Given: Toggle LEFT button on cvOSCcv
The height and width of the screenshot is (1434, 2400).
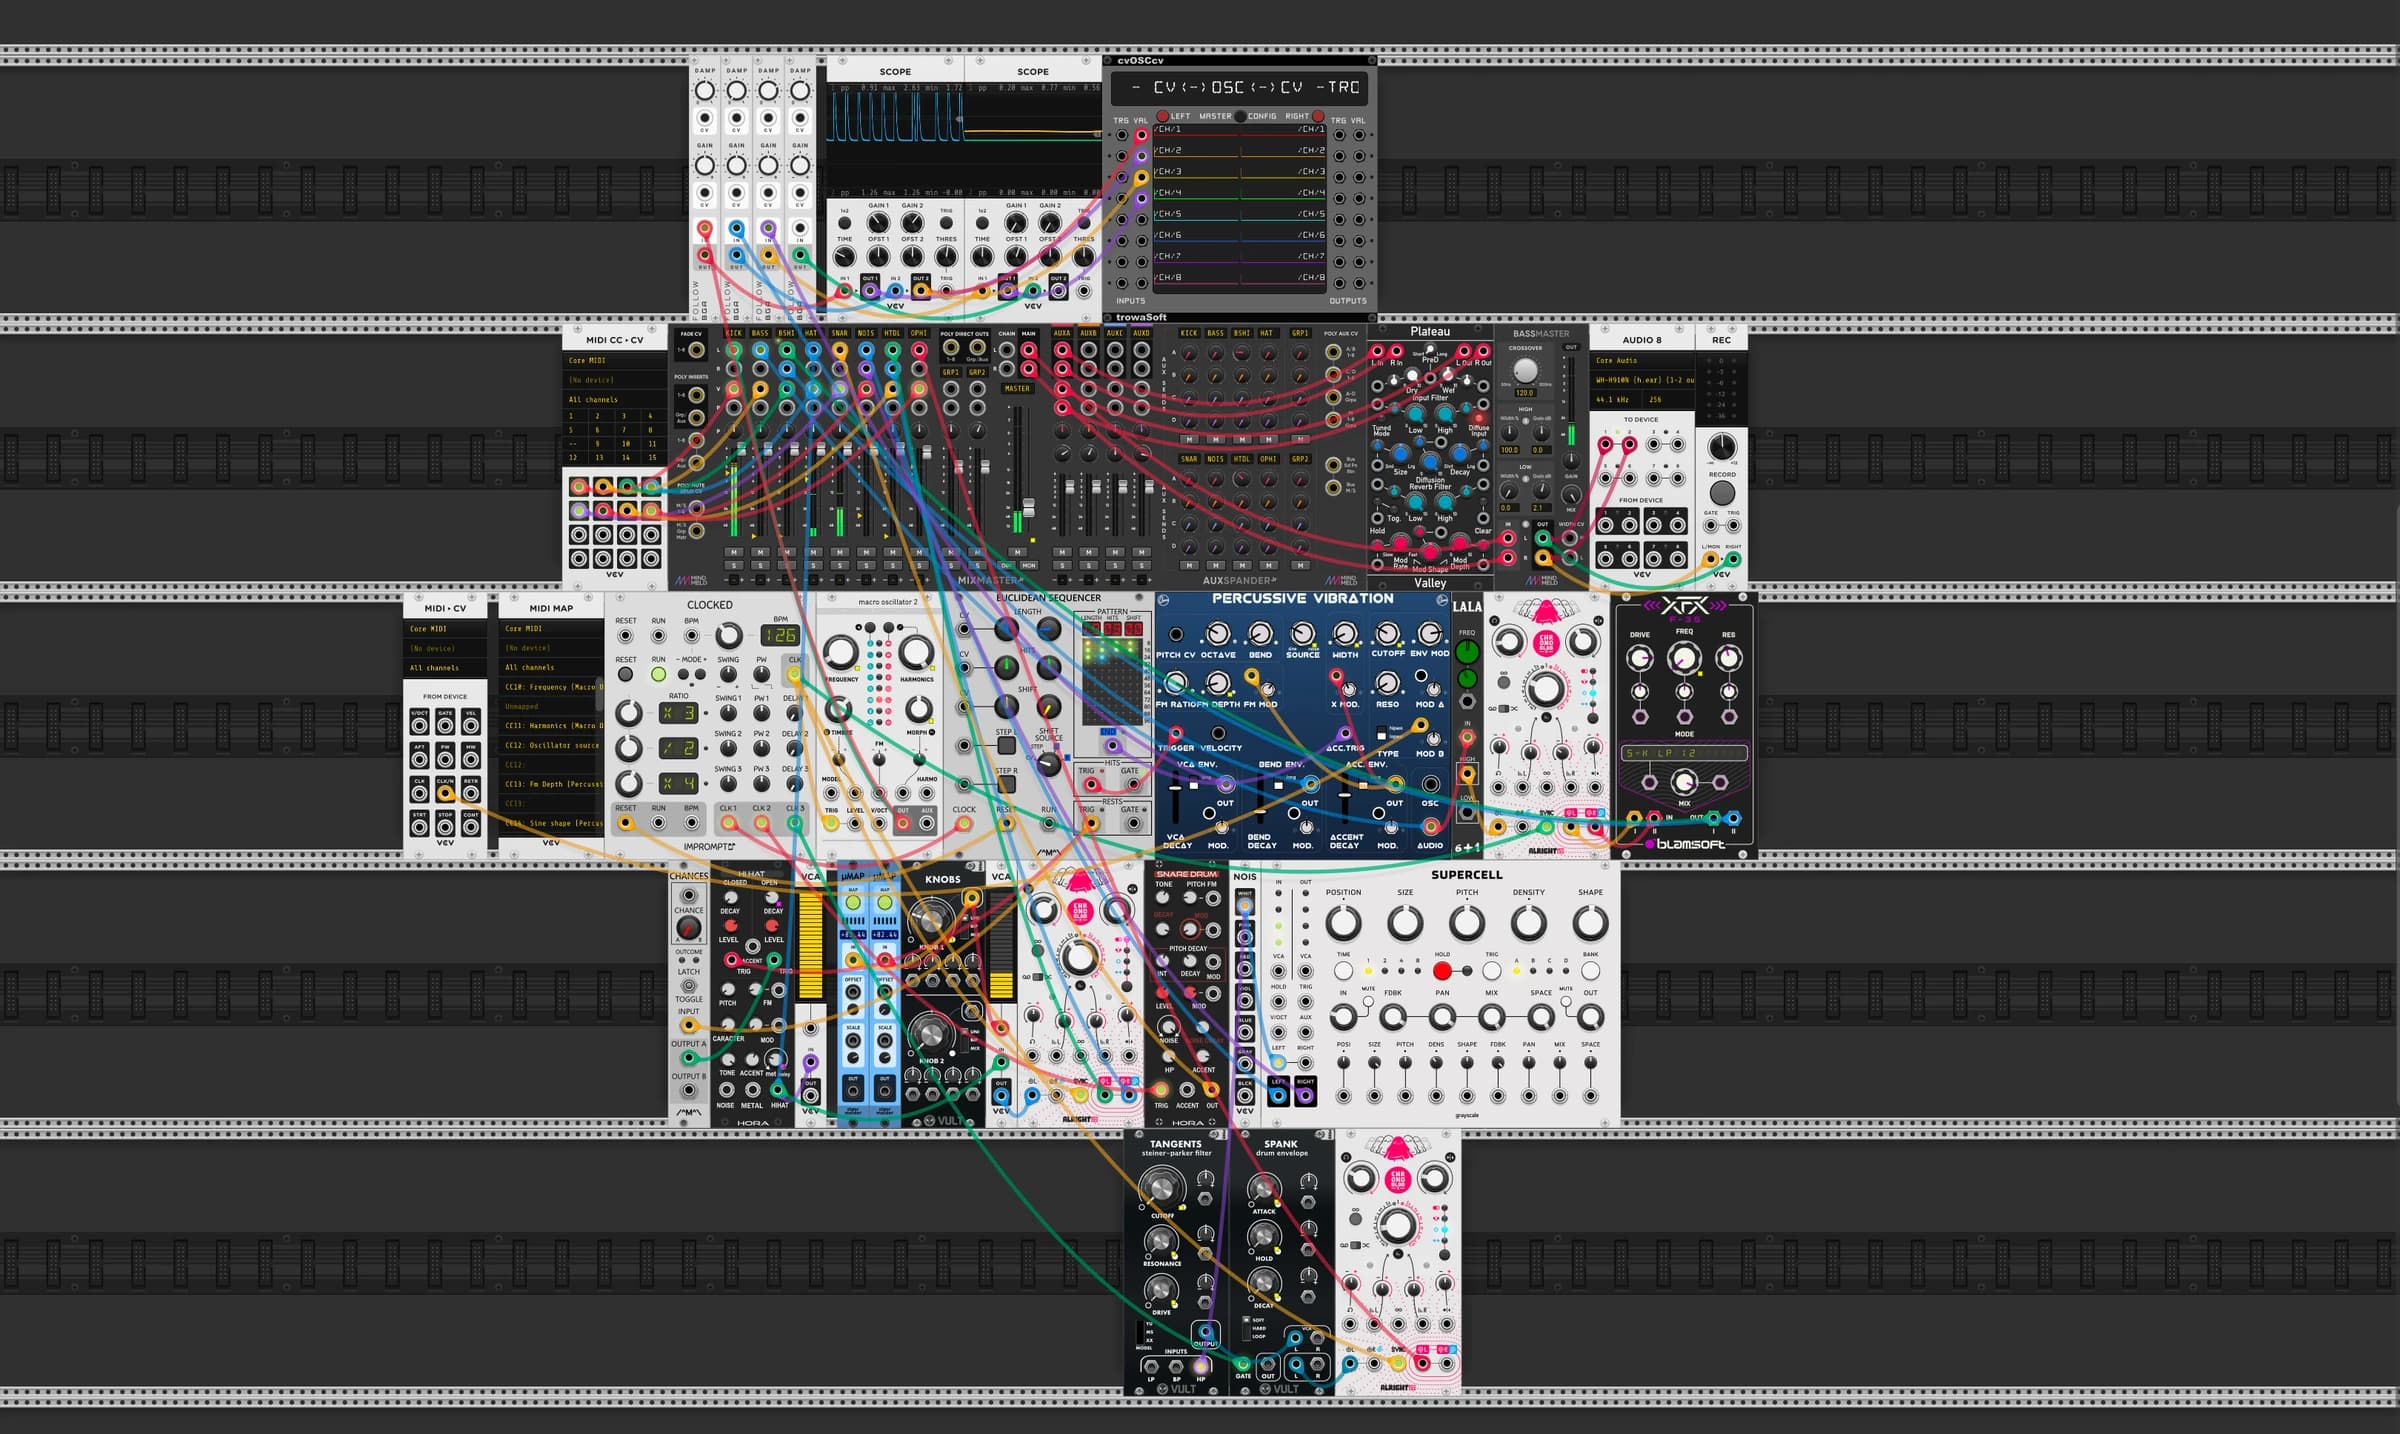Looking at the screenshot, I should tap(1162, 116).
